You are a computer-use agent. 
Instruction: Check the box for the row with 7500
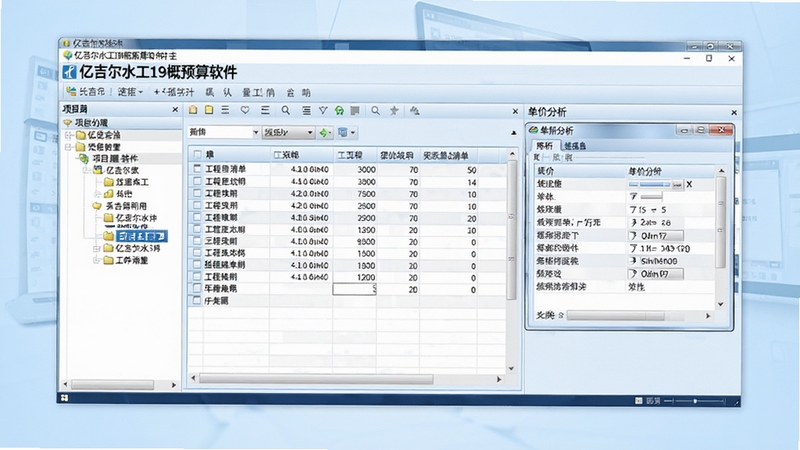click(x=197, y=193)
